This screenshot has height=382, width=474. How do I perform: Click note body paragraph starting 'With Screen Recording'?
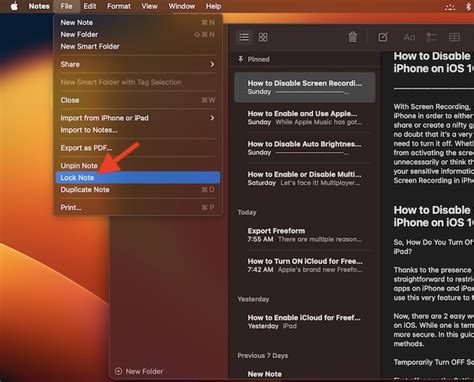tap(433, 143)
